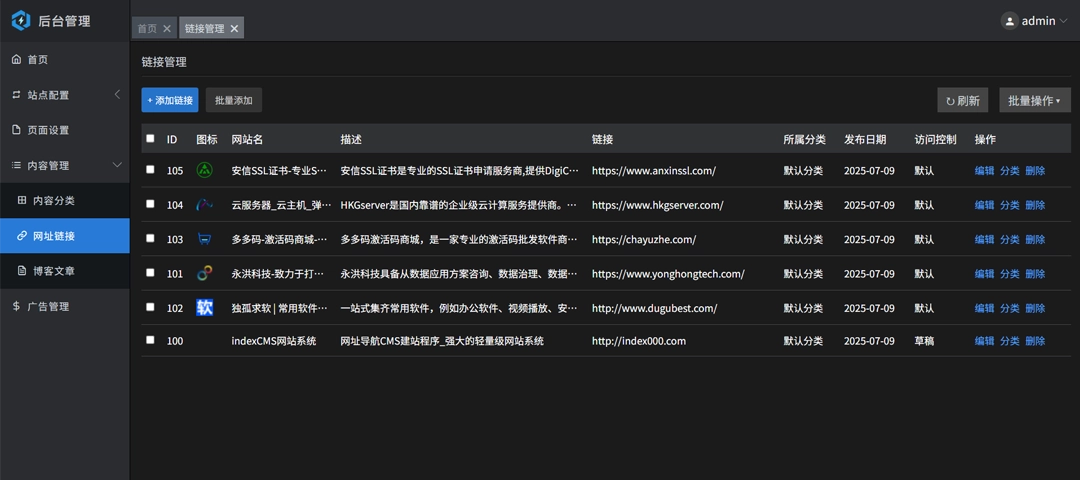Screen dimensions: 1080x480
Task: Open the https://chayuzhe.com/ link cell
Action: pos(643,240)
